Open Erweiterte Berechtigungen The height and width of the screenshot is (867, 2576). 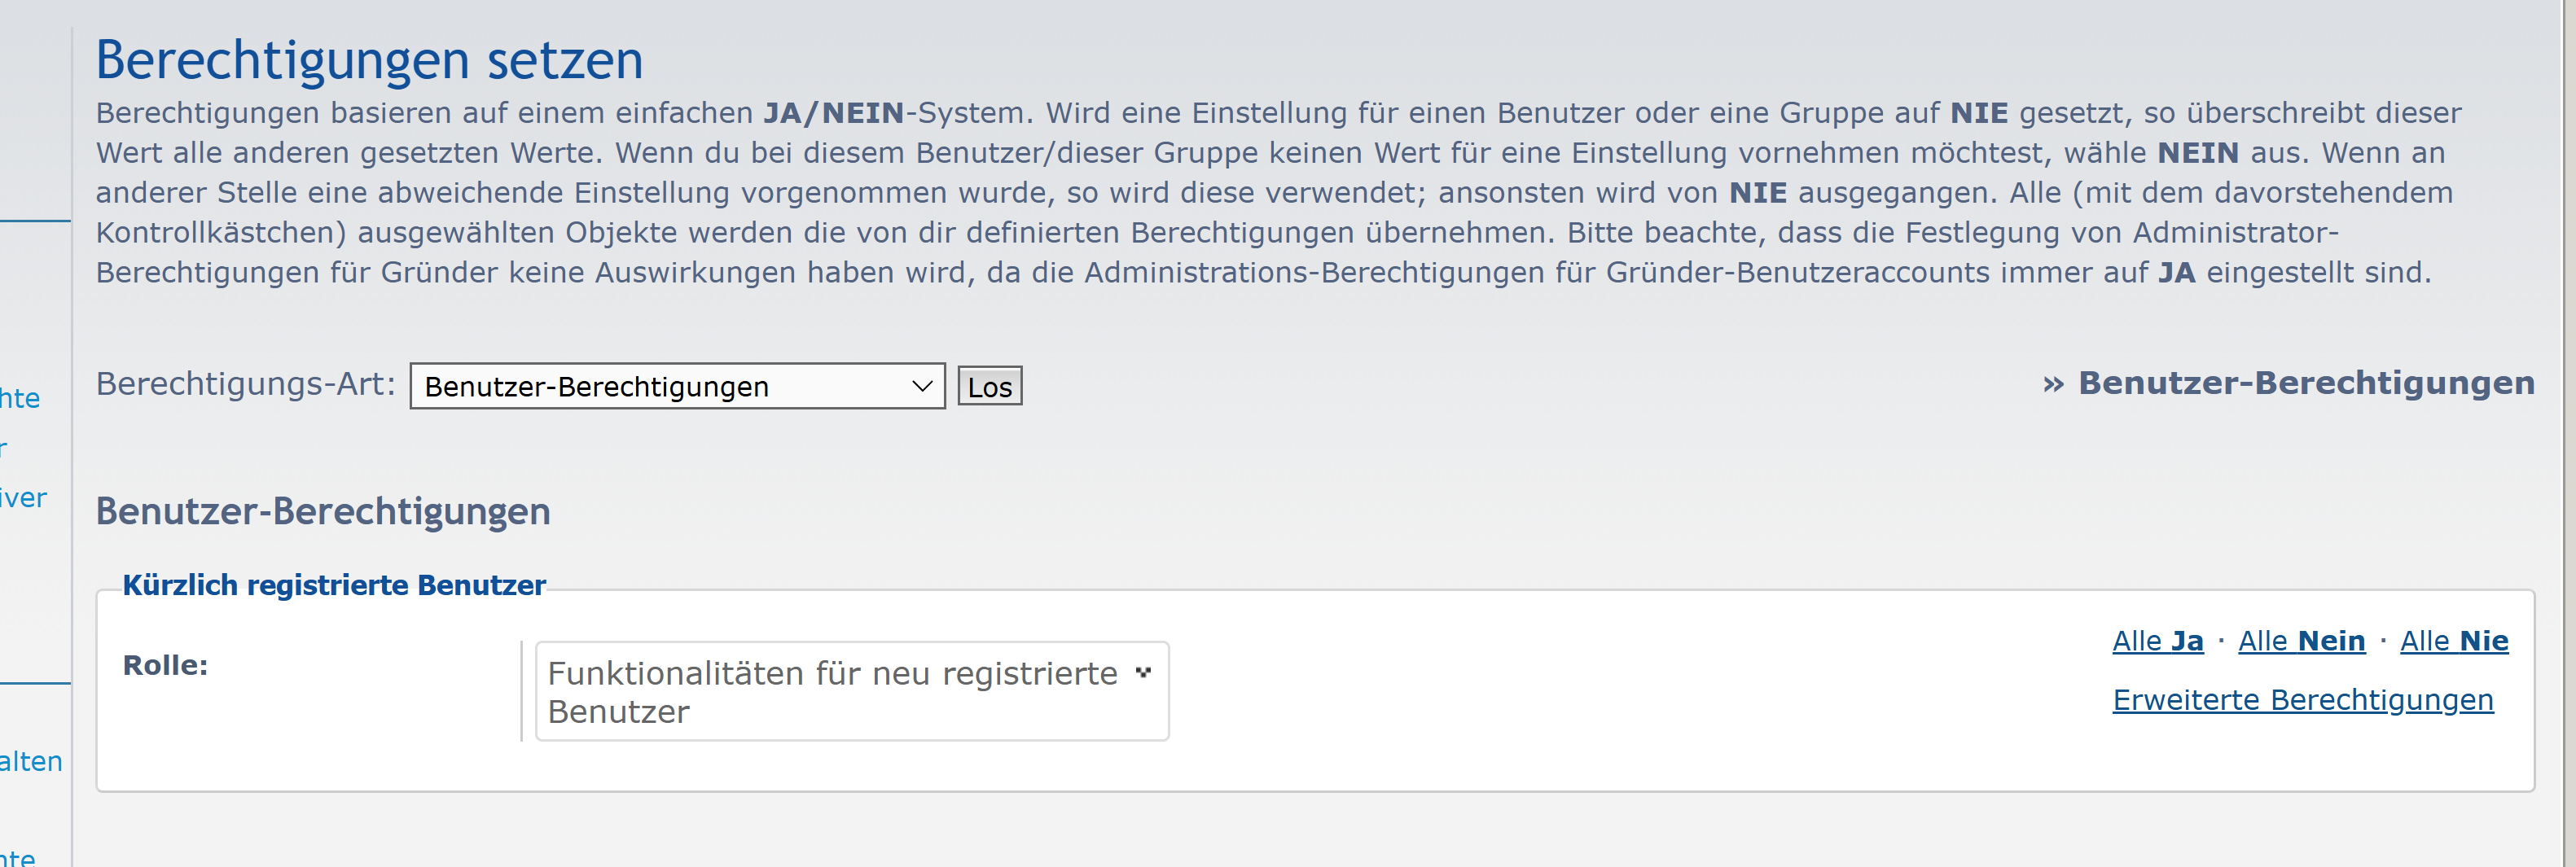click(2303, 700)
